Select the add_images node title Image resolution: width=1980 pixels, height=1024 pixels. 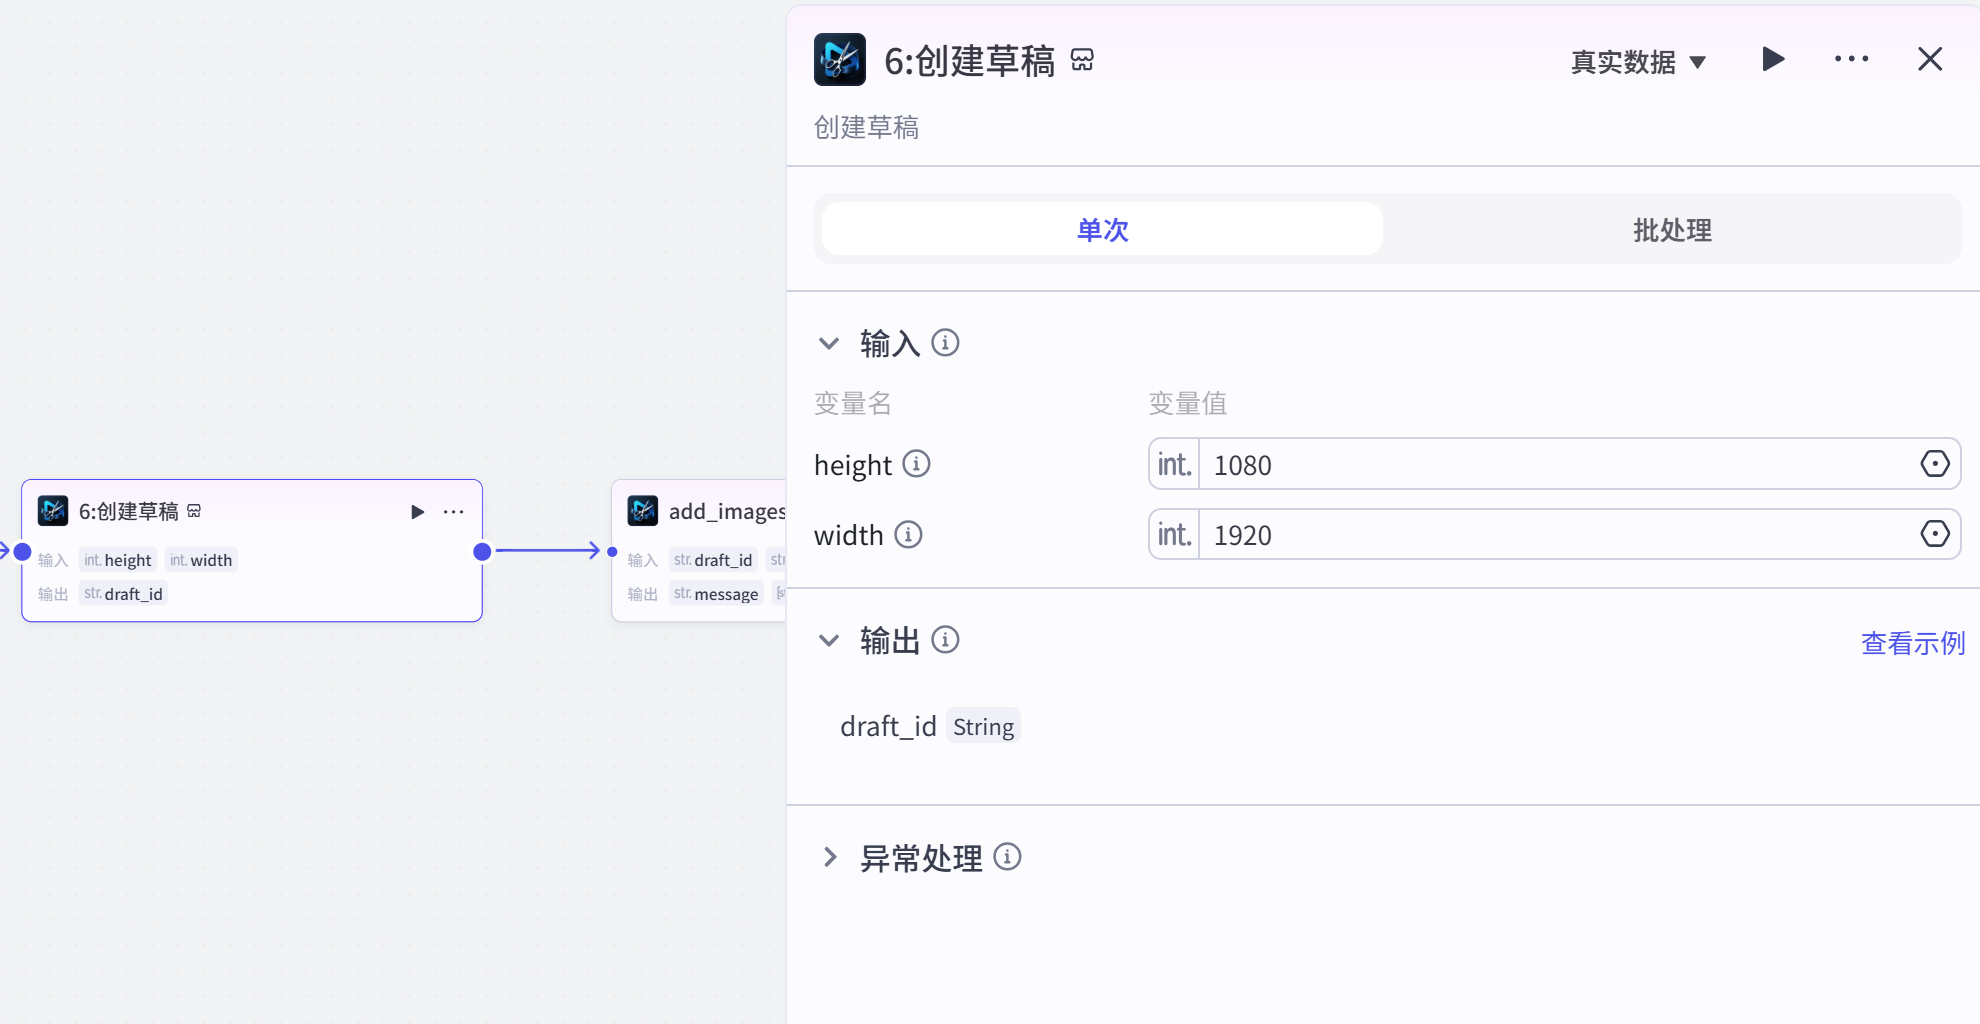pyautogui.click(x=727, y=512)
